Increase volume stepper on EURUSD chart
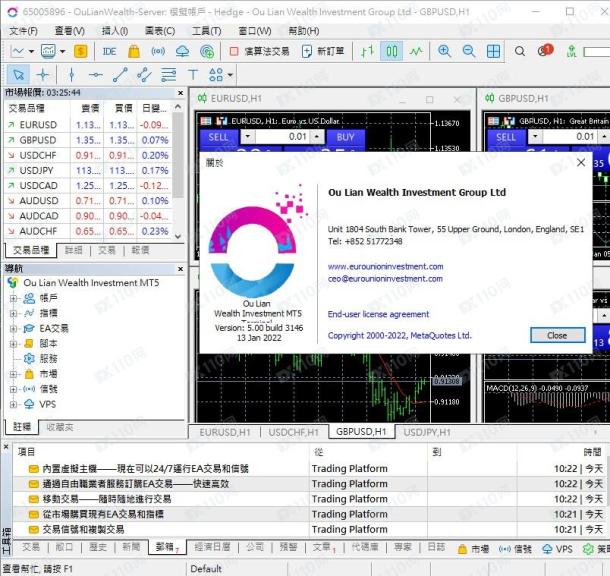 tap(317, 137)
